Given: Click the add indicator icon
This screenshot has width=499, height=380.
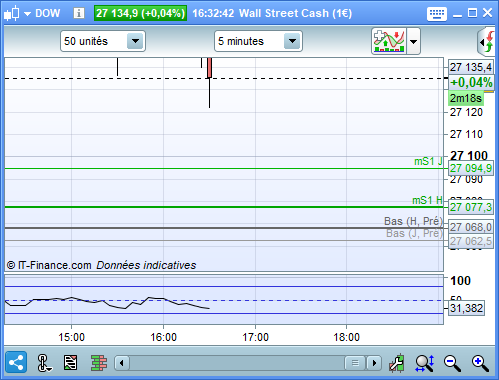Looking at the screenshot, I should tap(389, 41).
